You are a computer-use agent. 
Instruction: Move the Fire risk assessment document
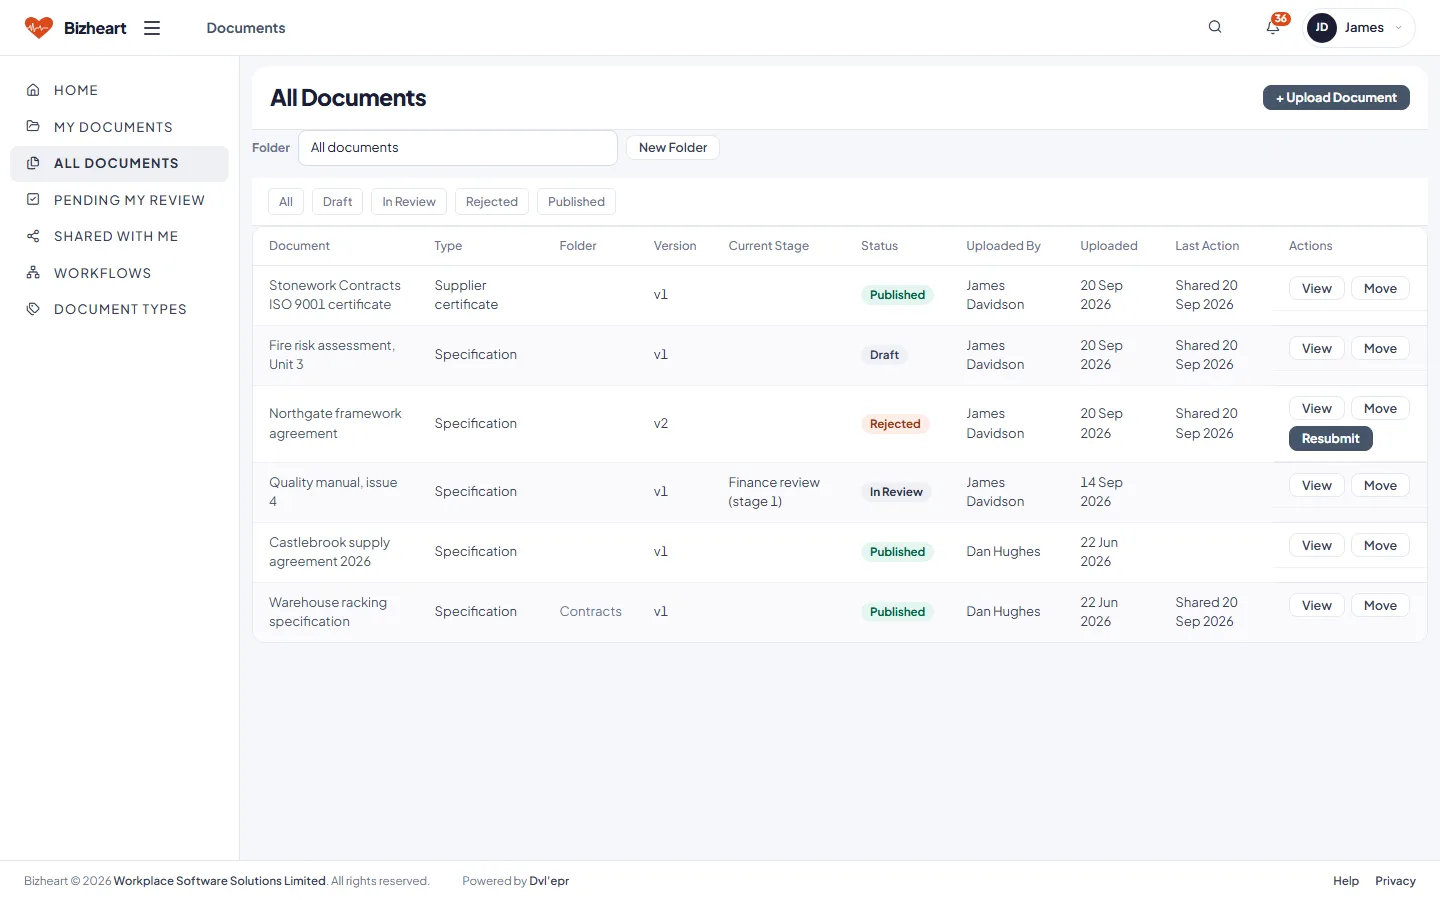tap(1380, 349)
